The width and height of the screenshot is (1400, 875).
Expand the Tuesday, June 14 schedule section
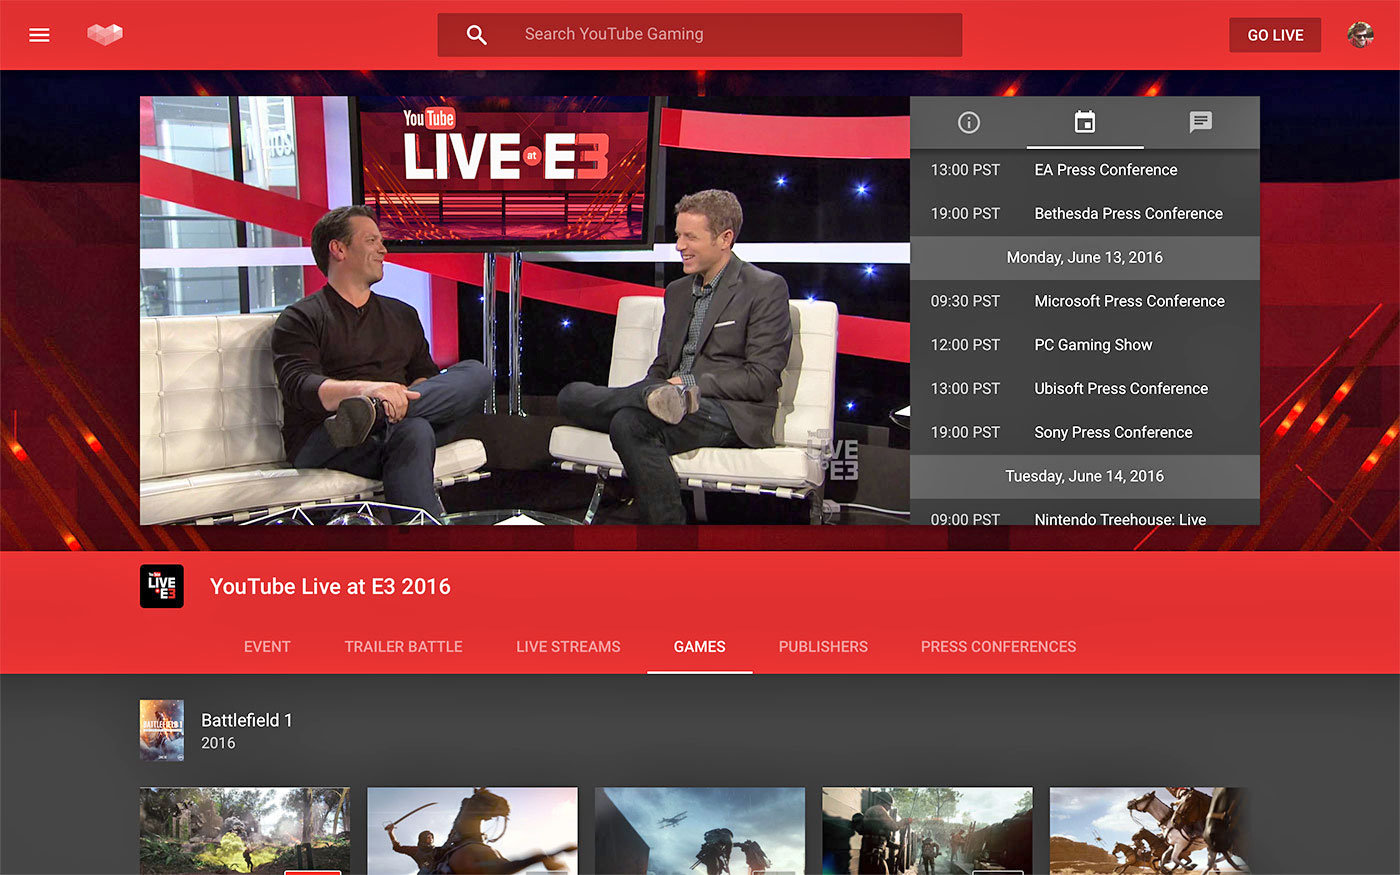click(x=1085, y=476)
